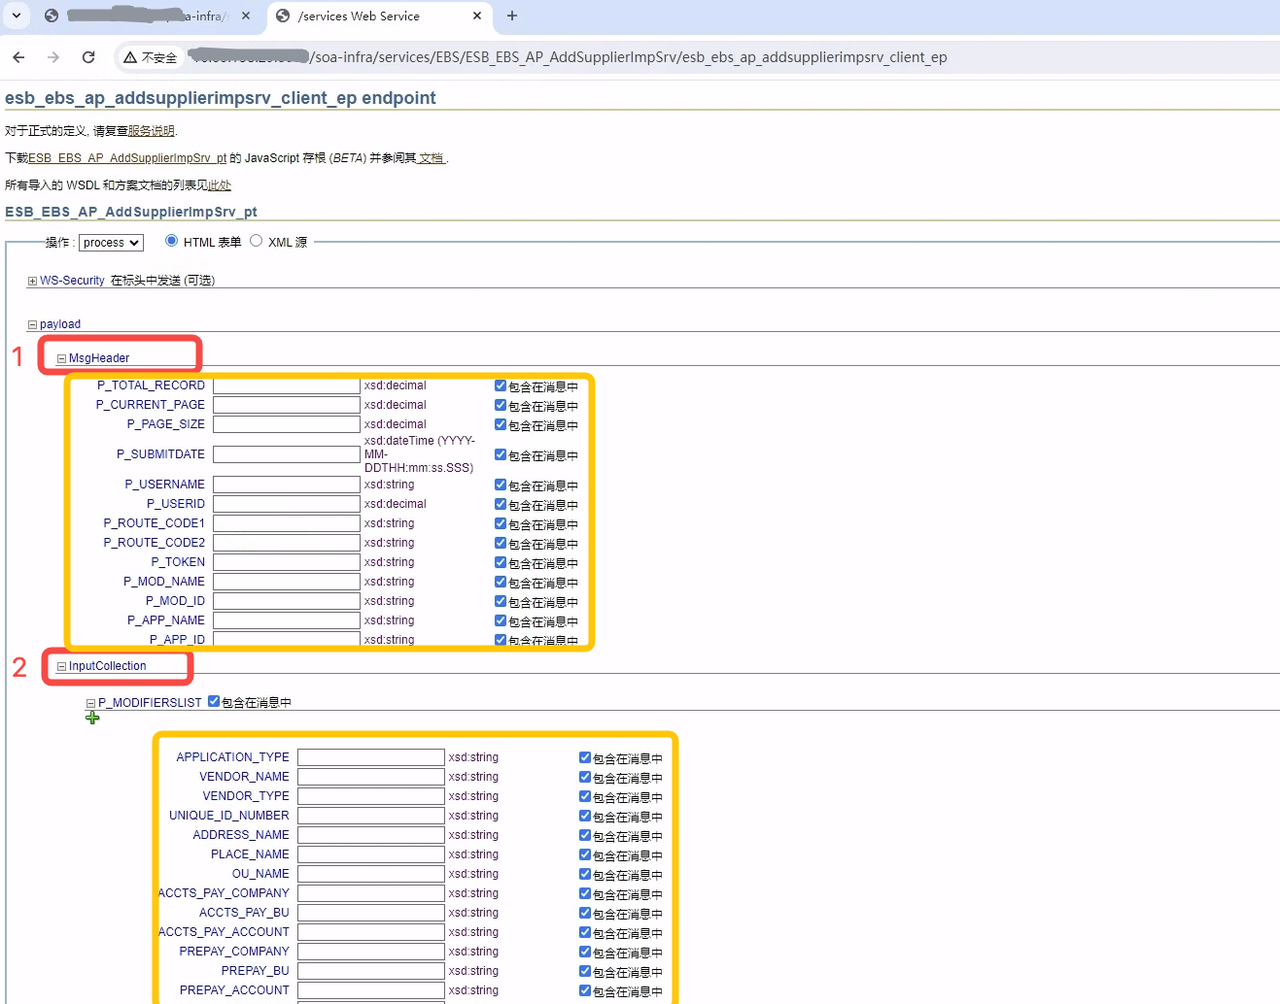Open the process operation dropdown

click(111, 242)
